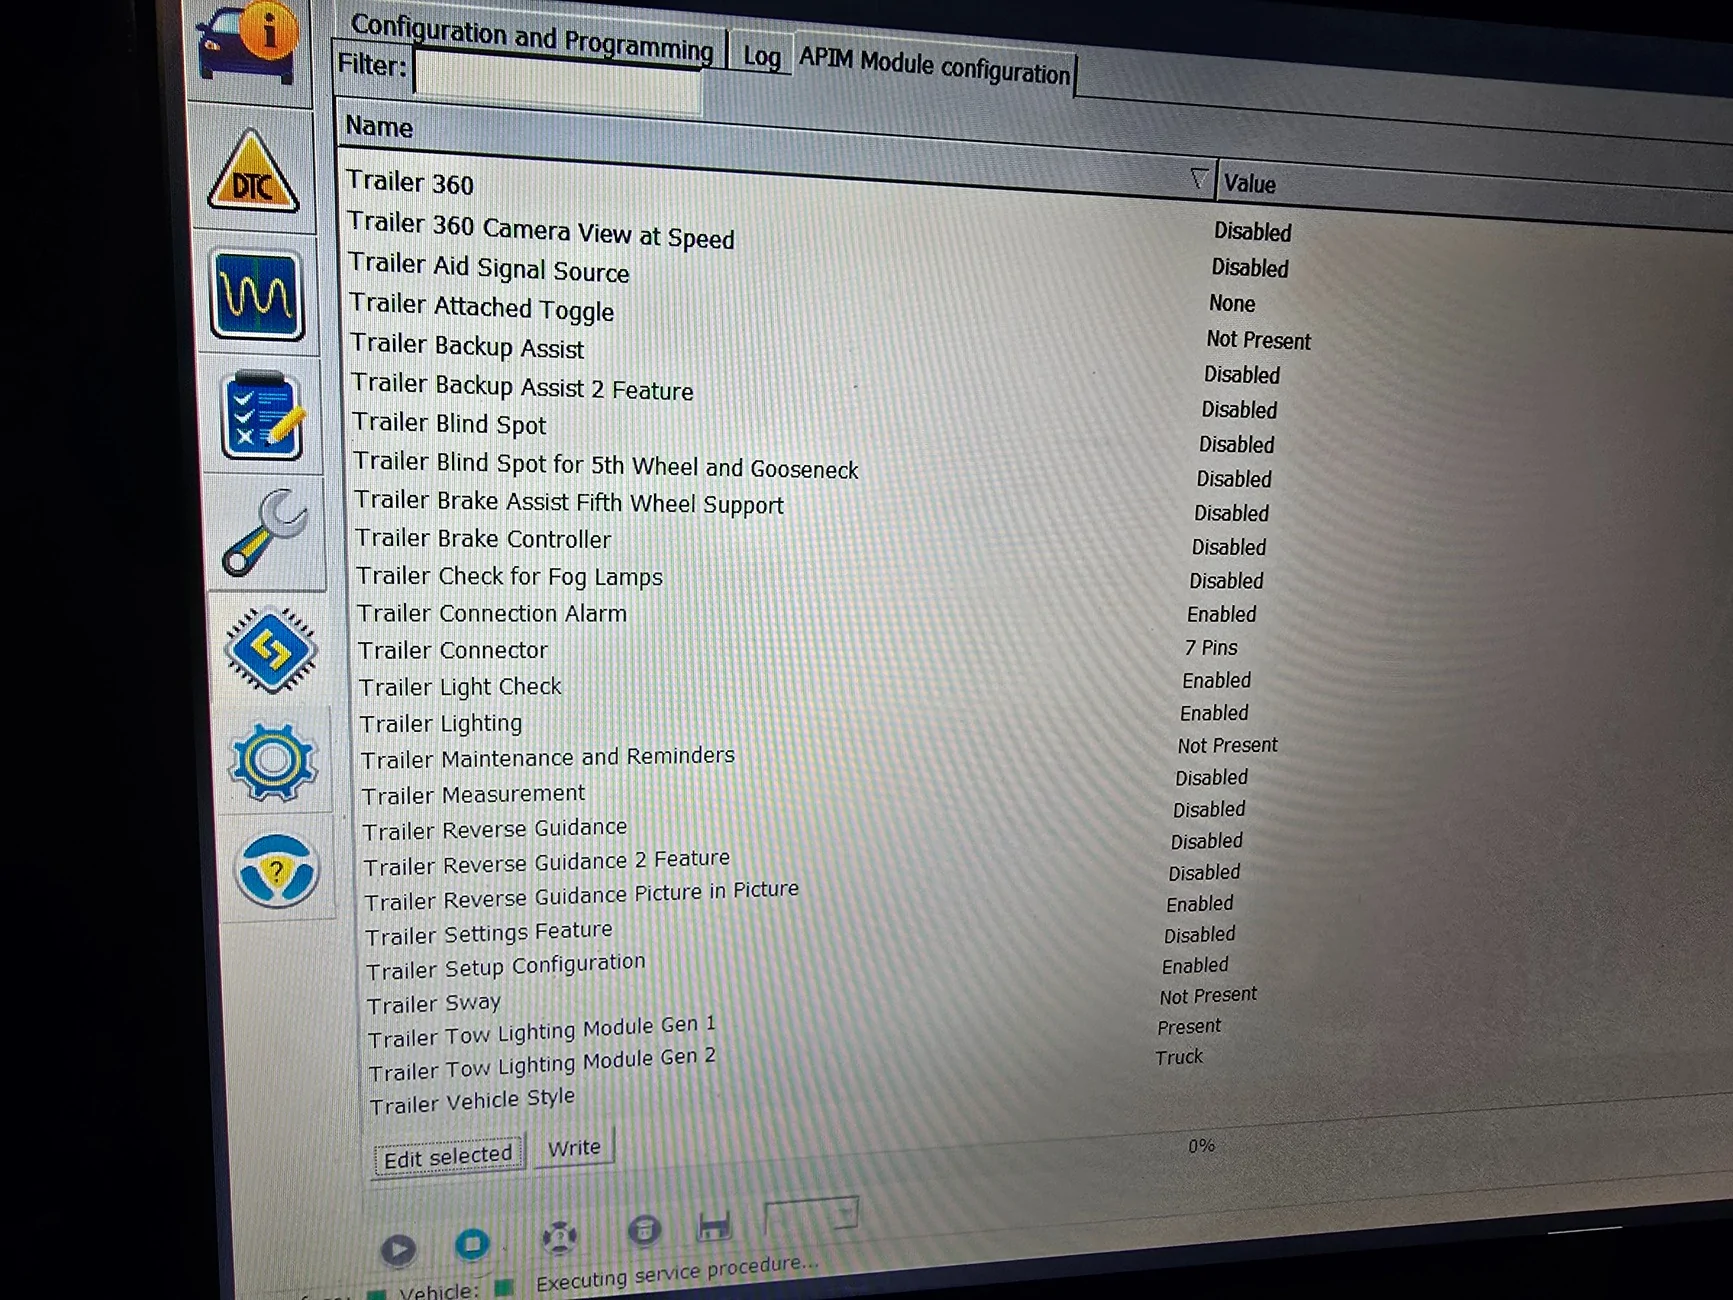Viewport: 1733px width, 1300px height.
Task: Click the Edit selected button
Action: point(448,1156)
